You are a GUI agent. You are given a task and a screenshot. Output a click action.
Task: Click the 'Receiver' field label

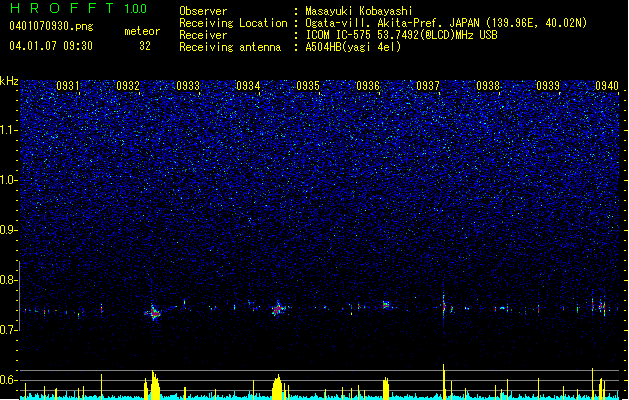coord(203,35)
